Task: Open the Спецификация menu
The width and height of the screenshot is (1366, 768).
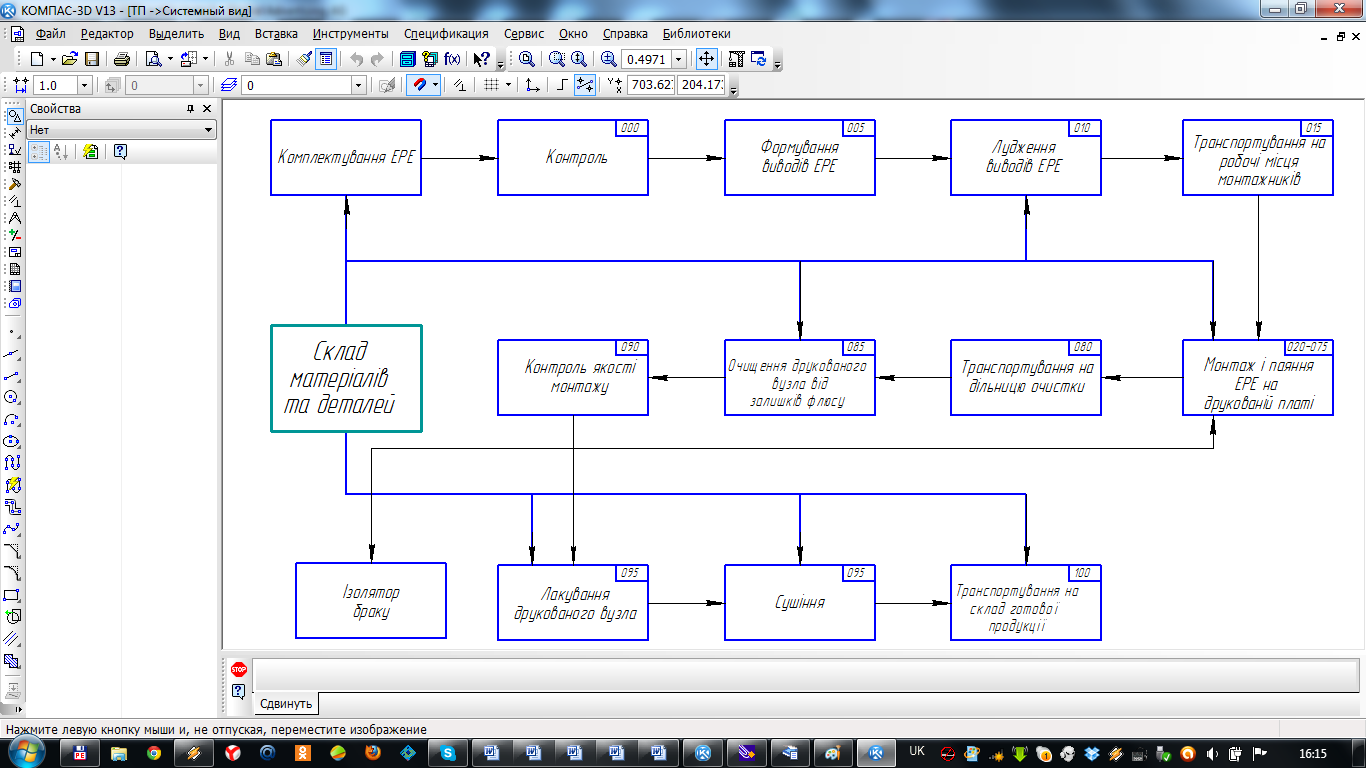Action: coord(446,33)
